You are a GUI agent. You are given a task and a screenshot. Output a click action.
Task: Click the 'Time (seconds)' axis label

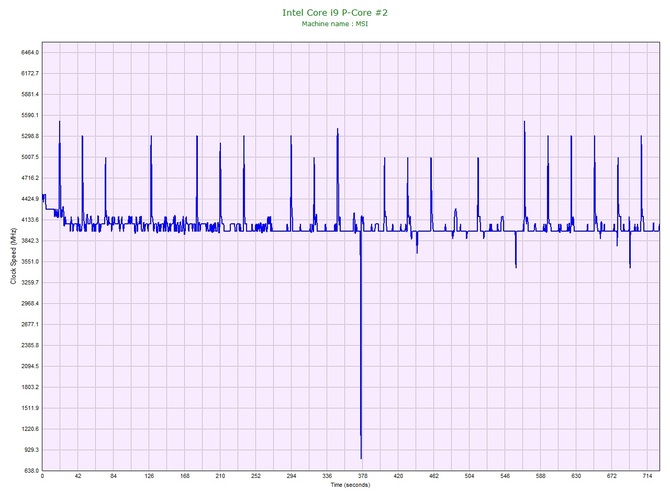[x=350, y=485]
